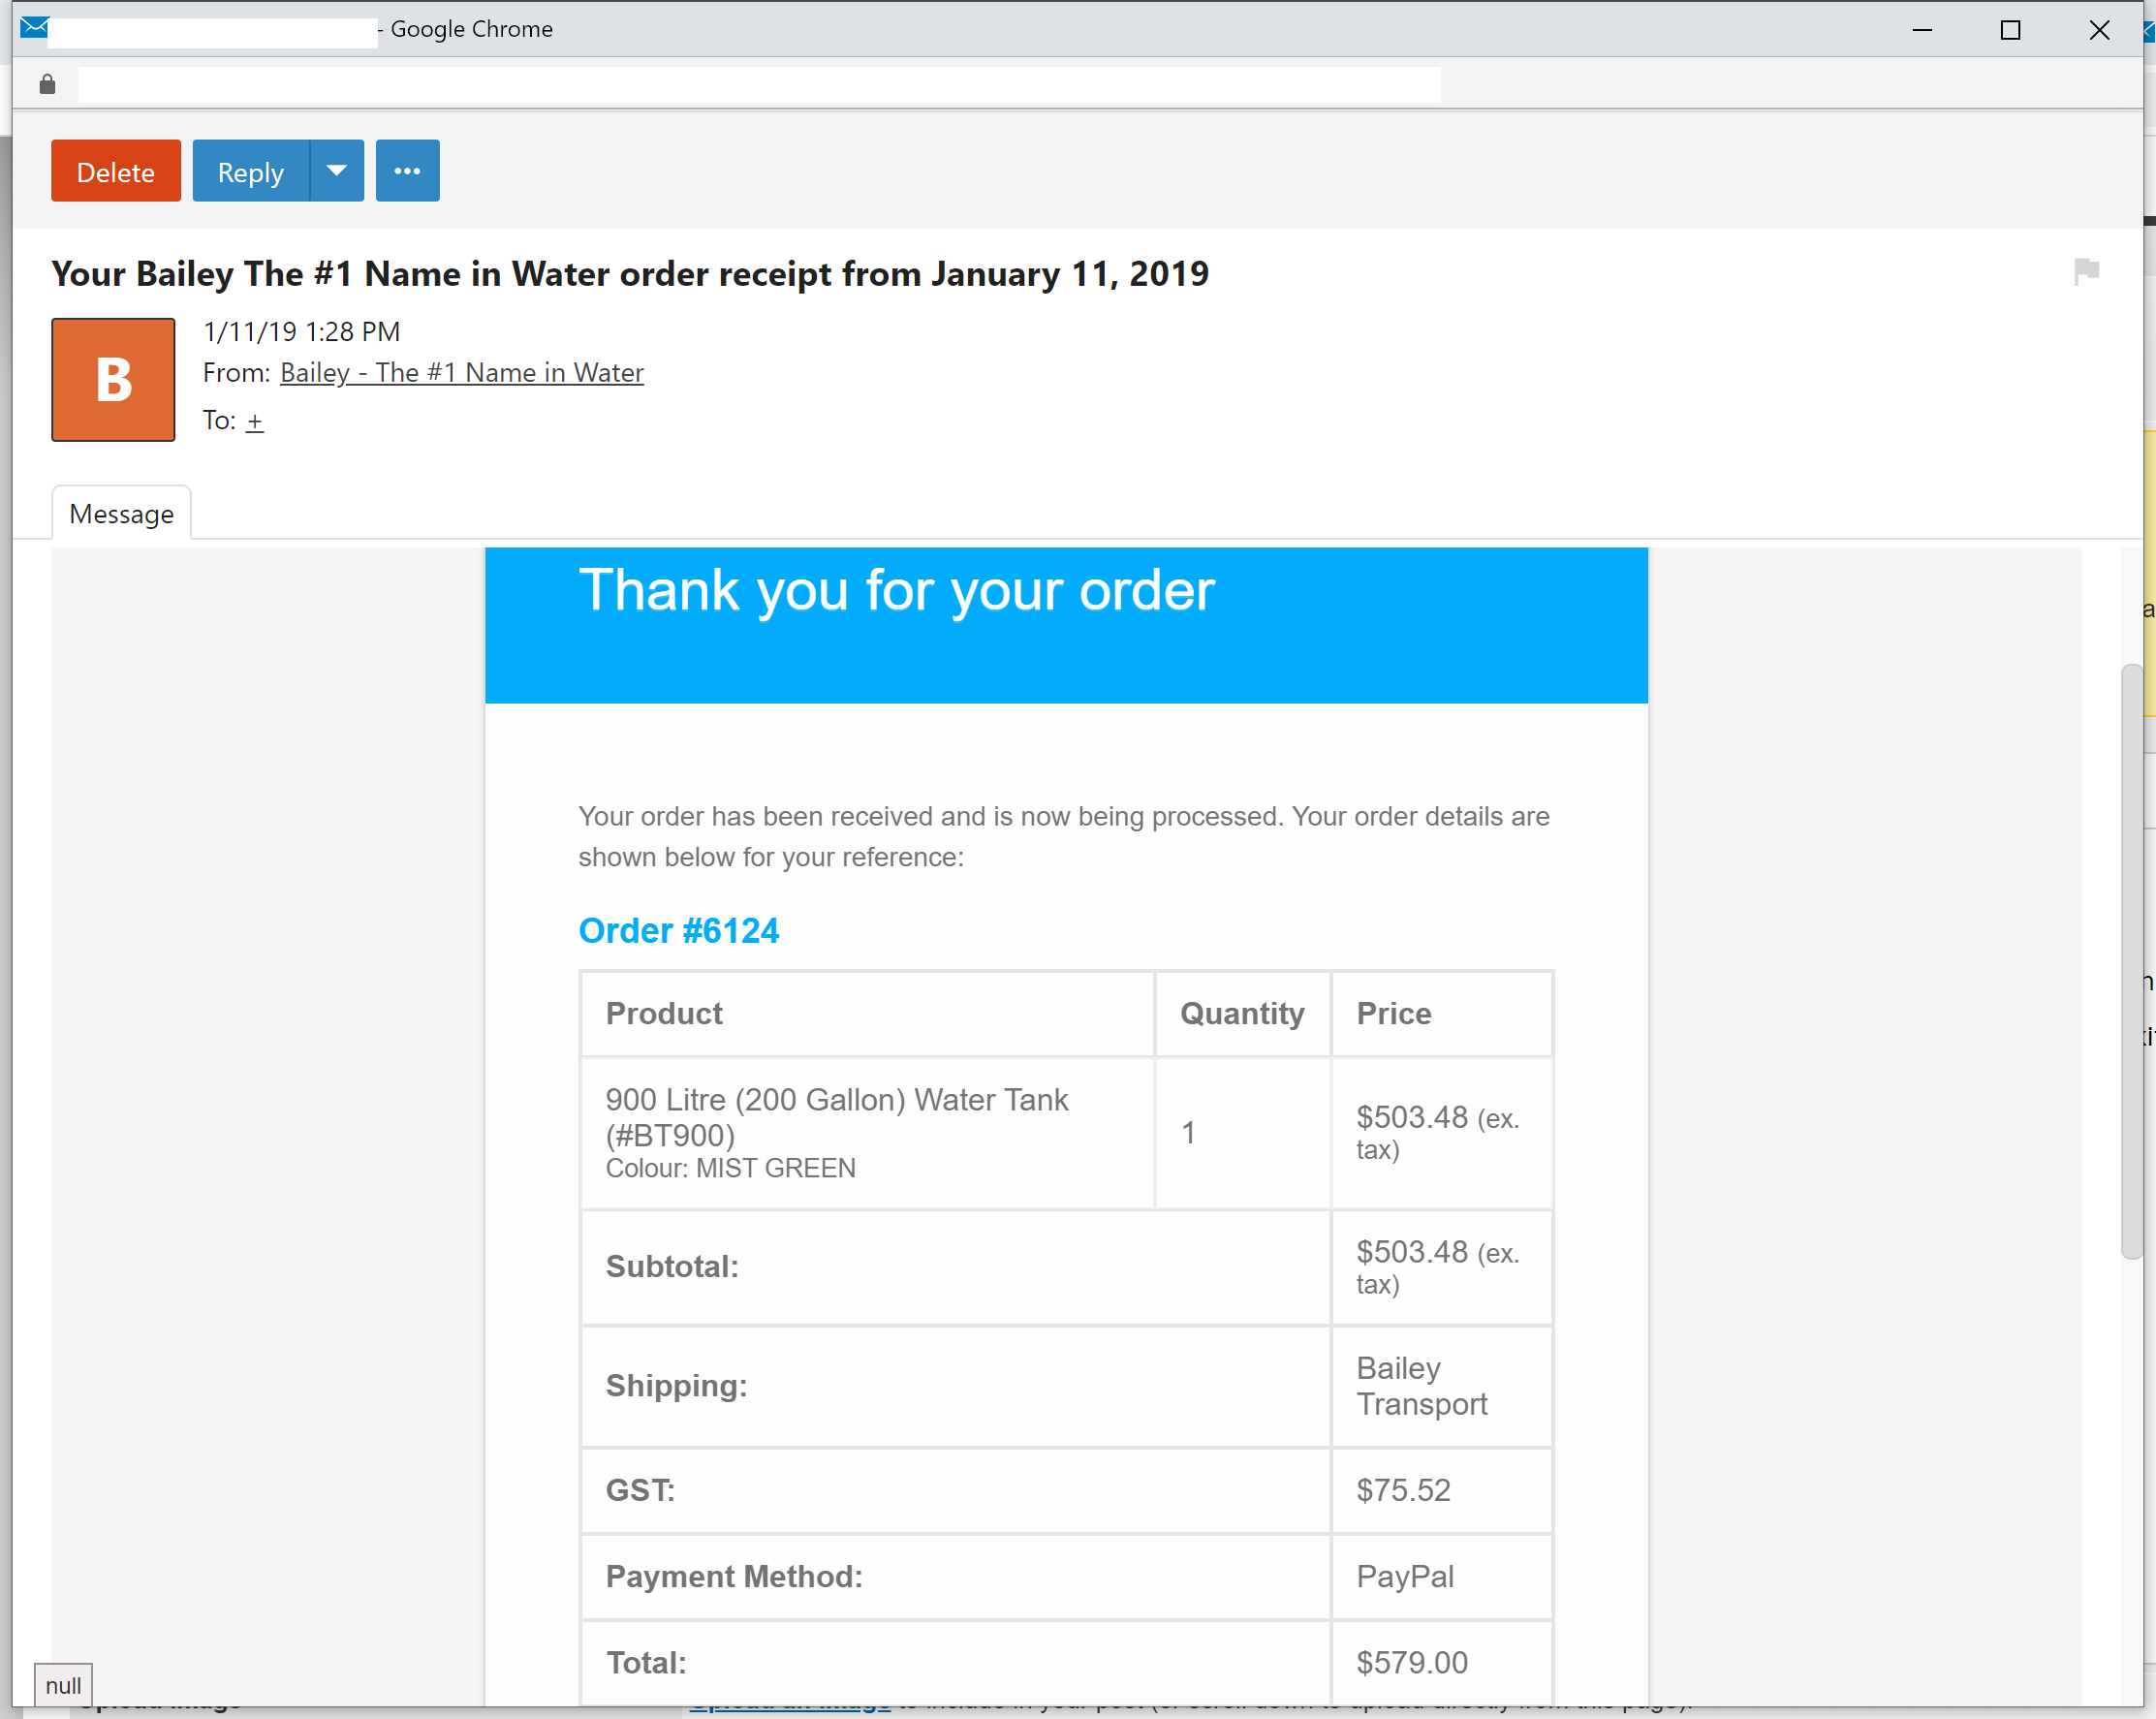The image size is (2156, 1719).
Task: Expand recipients with the plus link
Action: click(255, 421)
